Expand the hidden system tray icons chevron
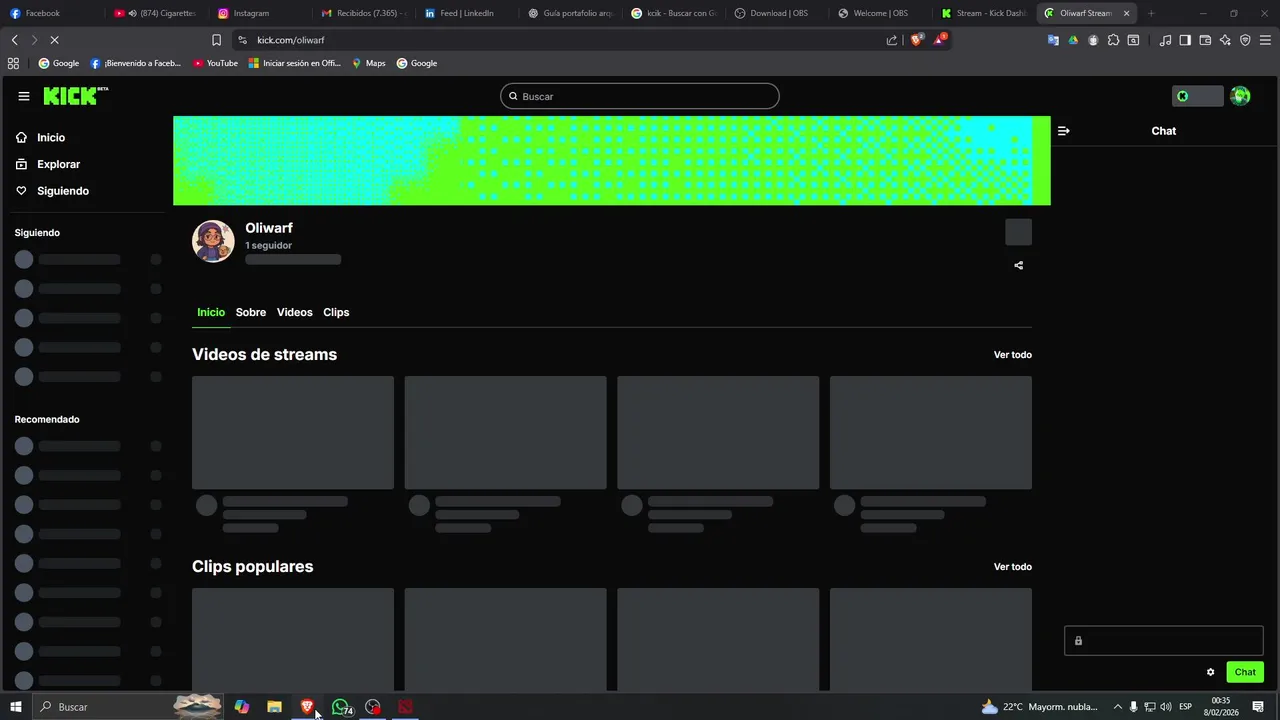1280x720 pixels. 1118,707
